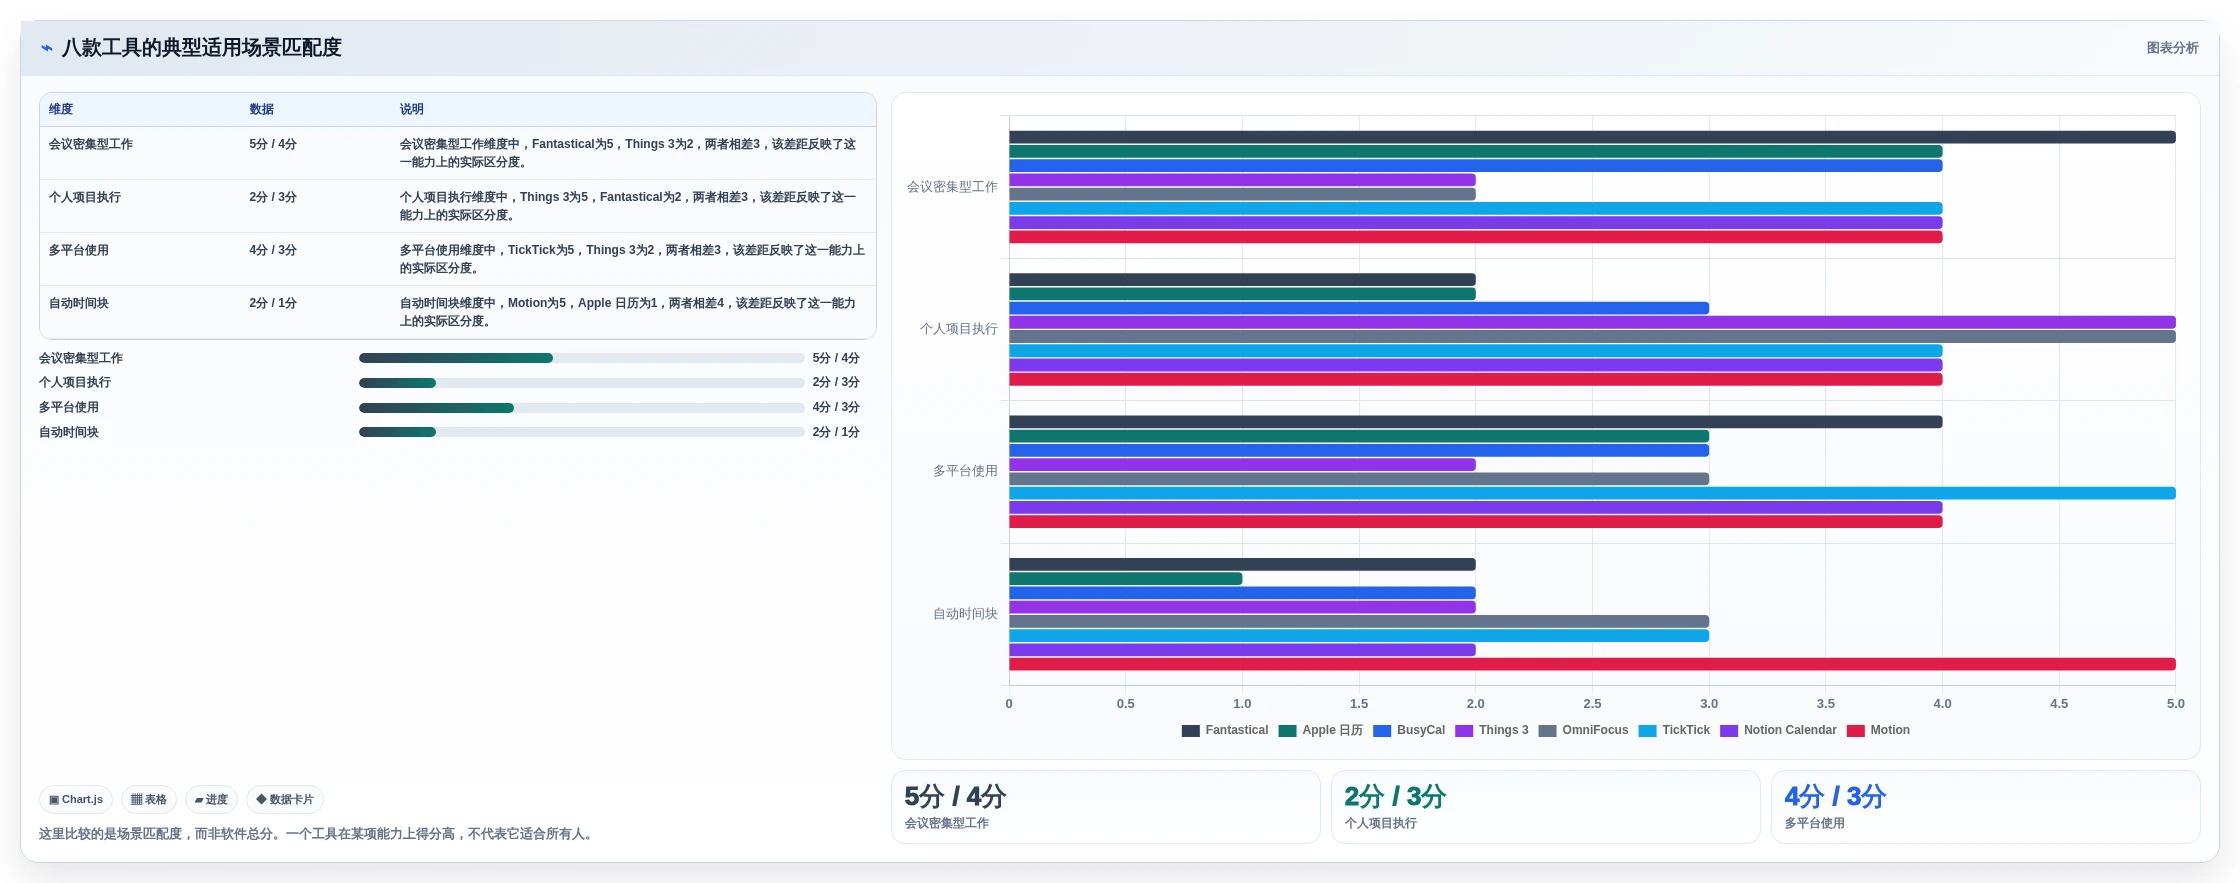
Task: Click the 2.5 x-axis tick label
Action: tap(1592, 704)
